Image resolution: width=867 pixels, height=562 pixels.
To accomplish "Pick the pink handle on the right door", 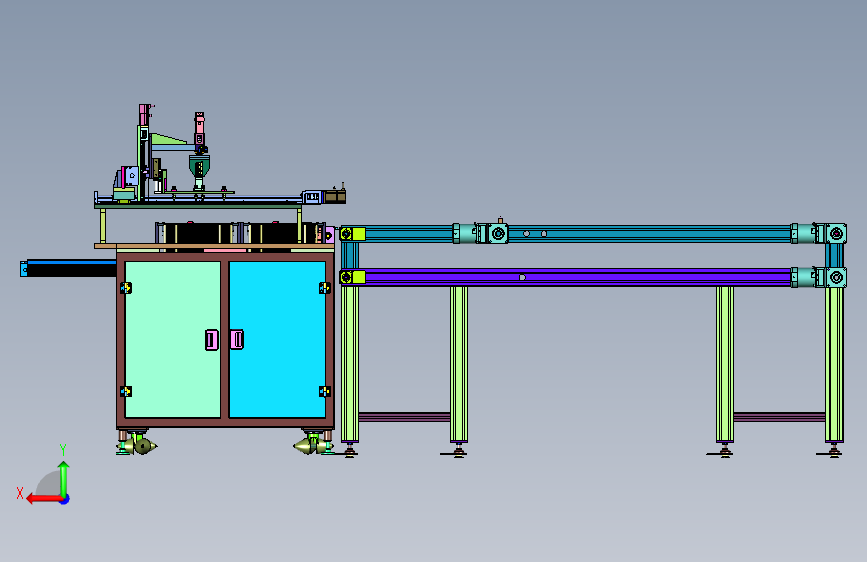I will pyautogui.click(x=237, y=339).
